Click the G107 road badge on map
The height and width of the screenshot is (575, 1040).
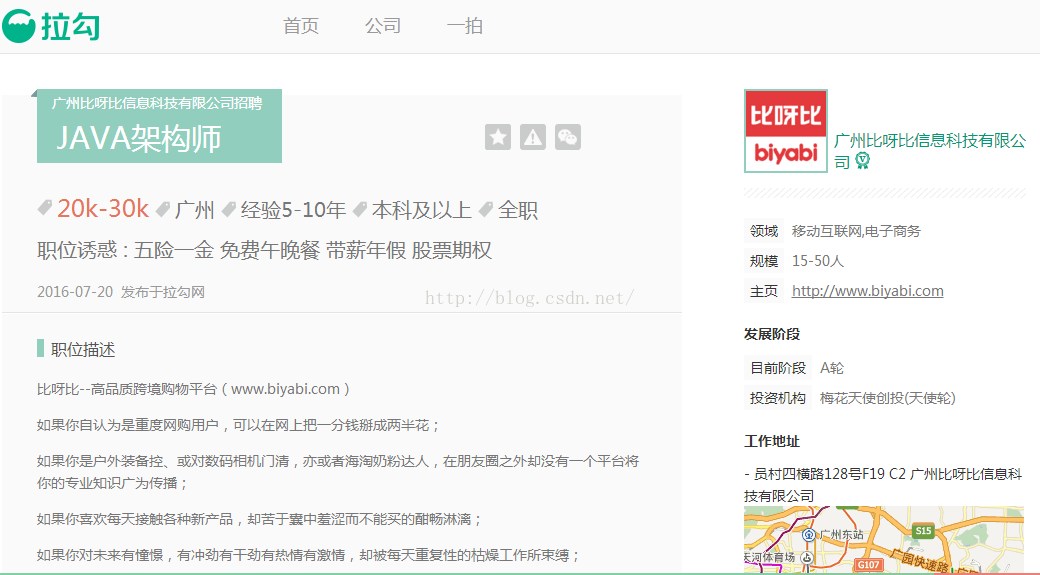[x=869, y=565]
